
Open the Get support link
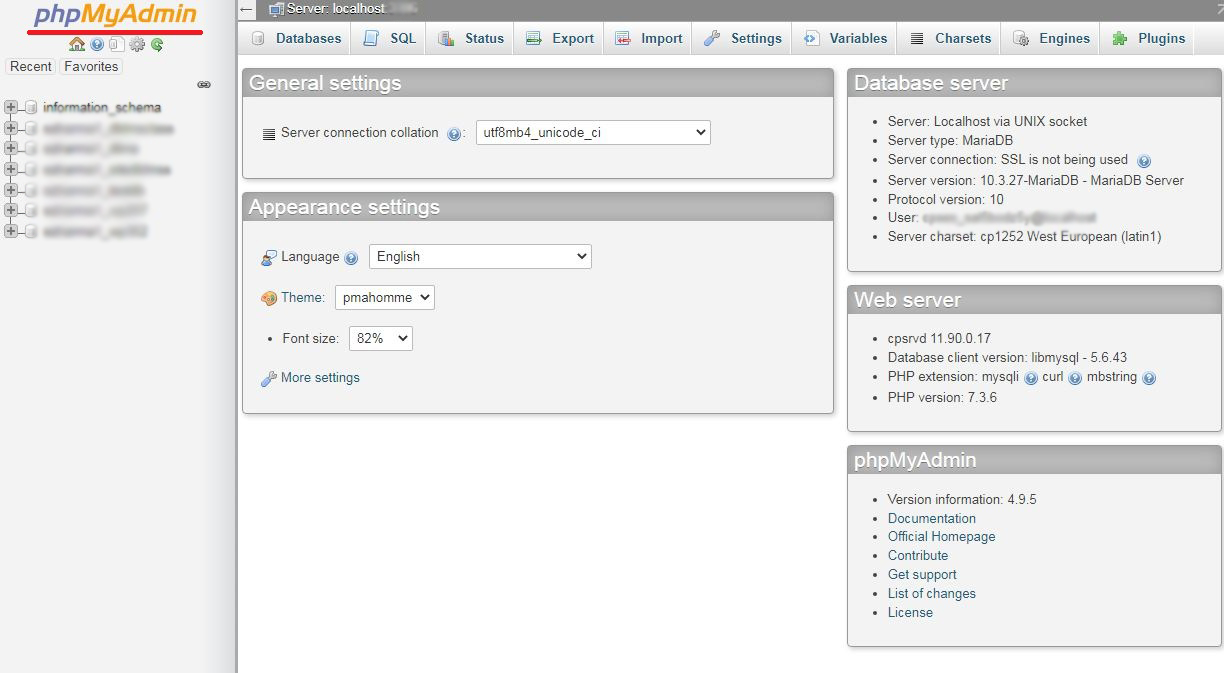922,575
